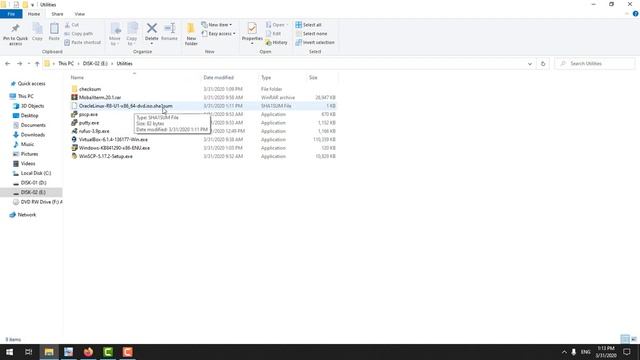
Task: Go back with the Back arrow
Action: (7, 64)
